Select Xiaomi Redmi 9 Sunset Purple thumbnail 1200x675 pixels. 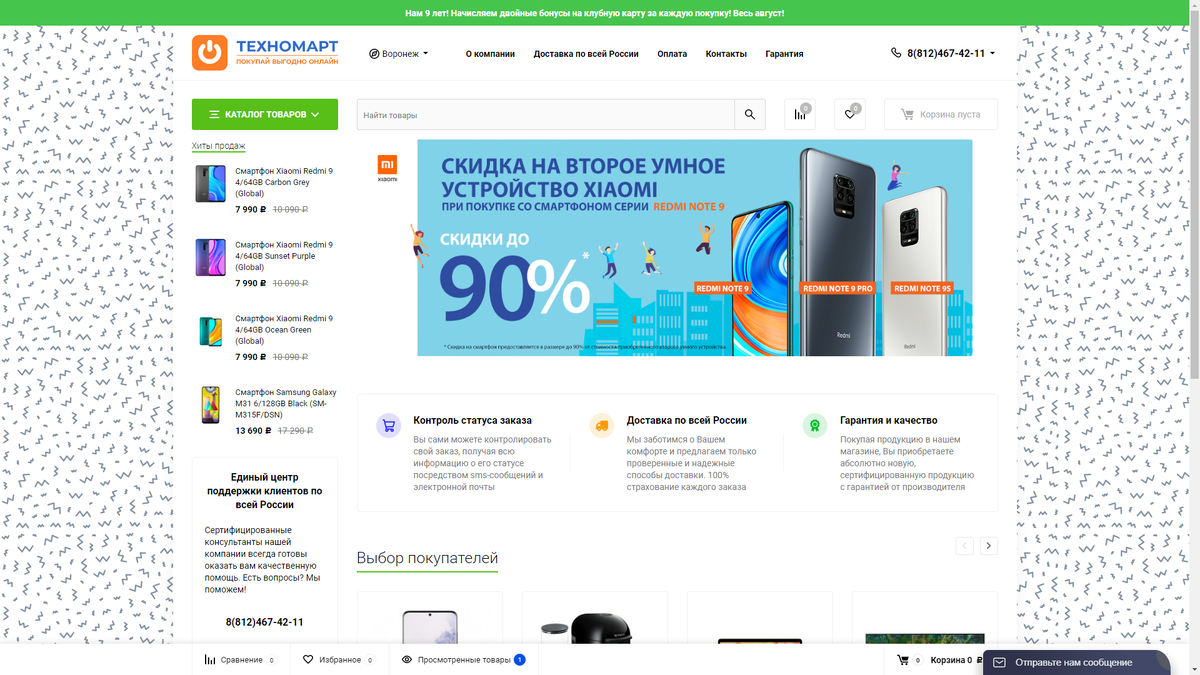(x=211, y=257)
